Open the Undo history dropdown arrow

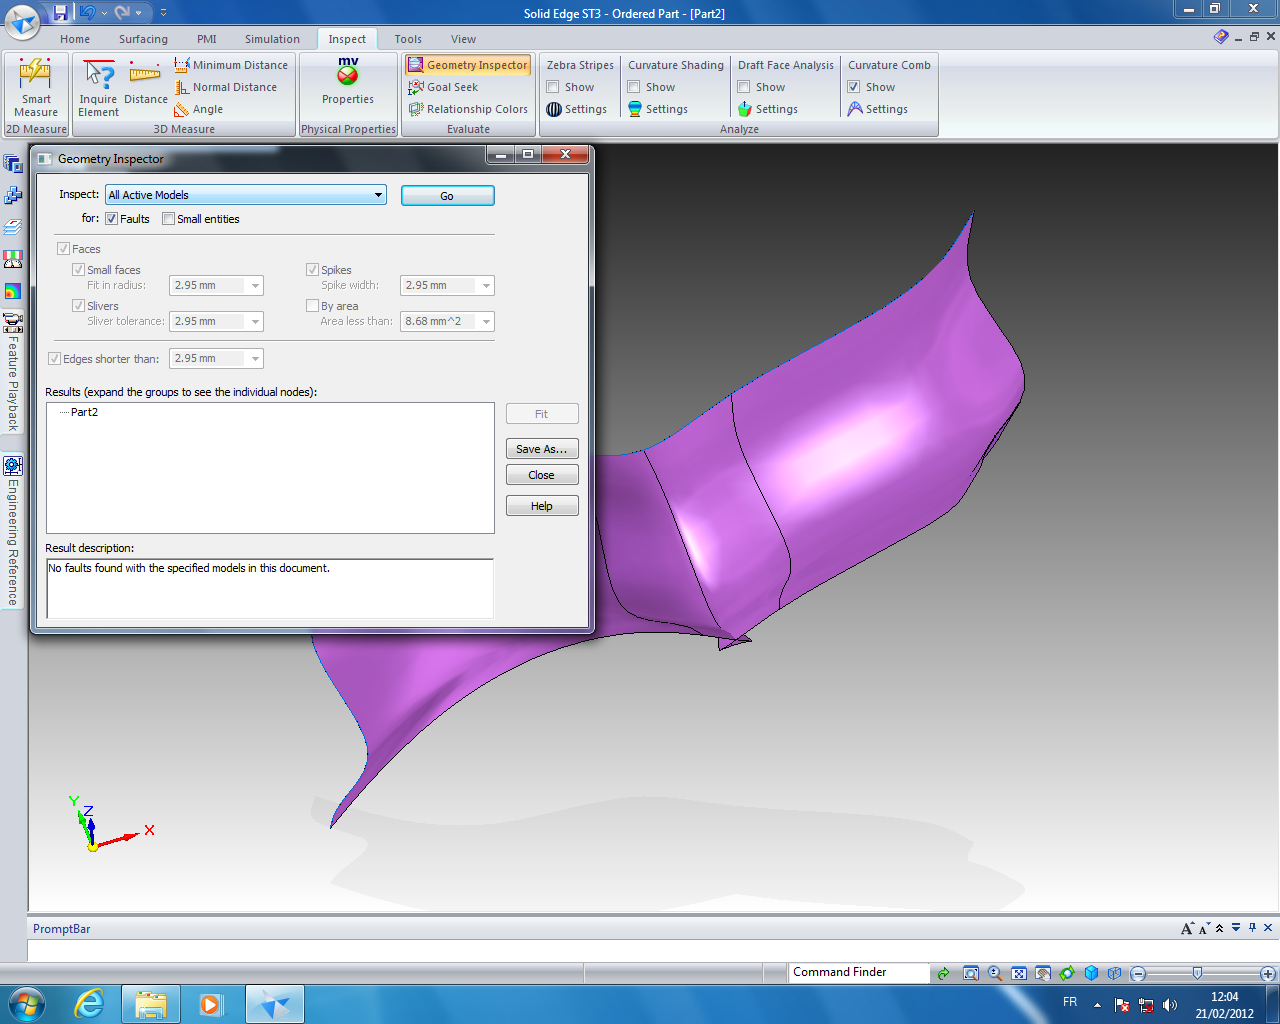click(104, 13)
